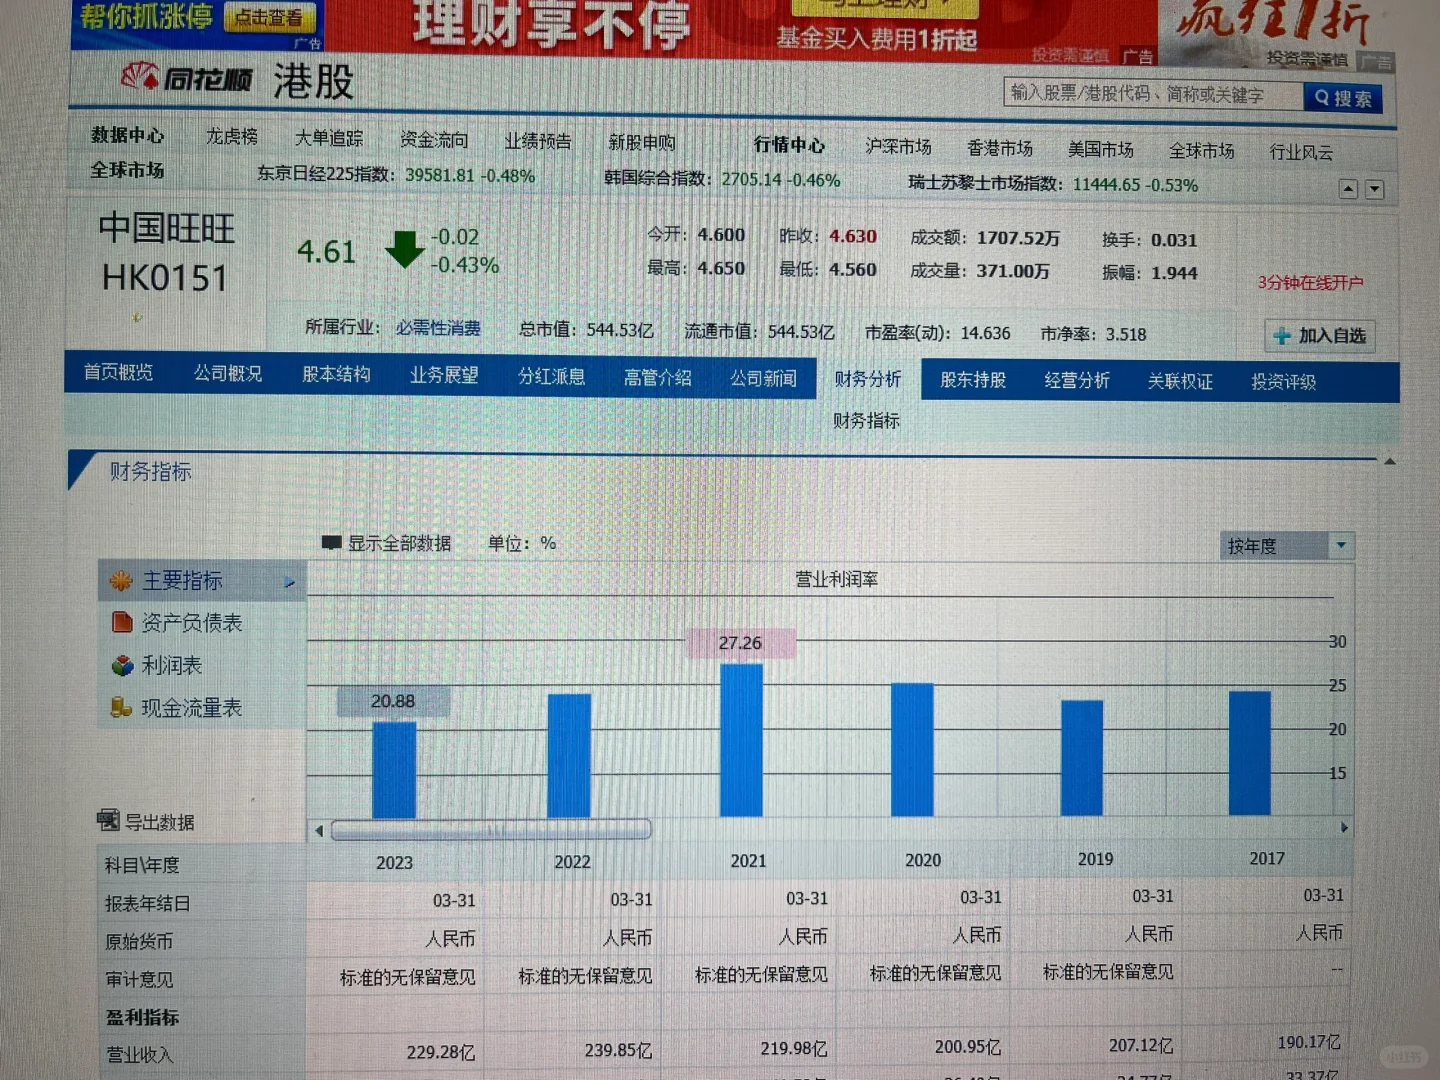Click the search magnifier button 搜索
Screen dimensions: 1440x1080
pyautogui.click(x=1343, y=98)
